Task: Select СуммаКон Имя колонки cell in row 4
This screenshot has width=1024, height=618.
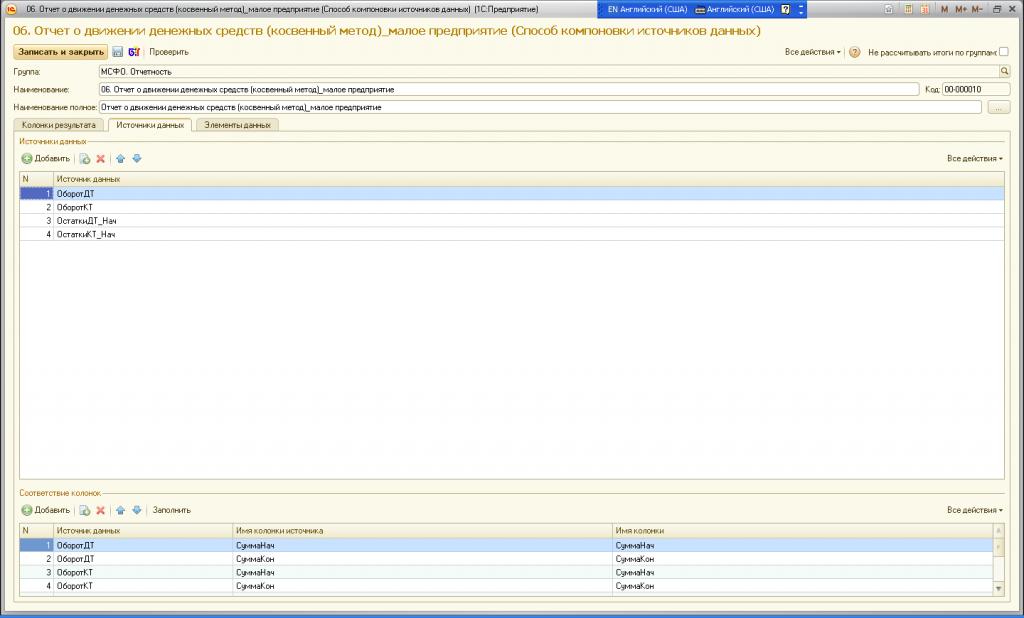Action: click(x=803, y=587)
